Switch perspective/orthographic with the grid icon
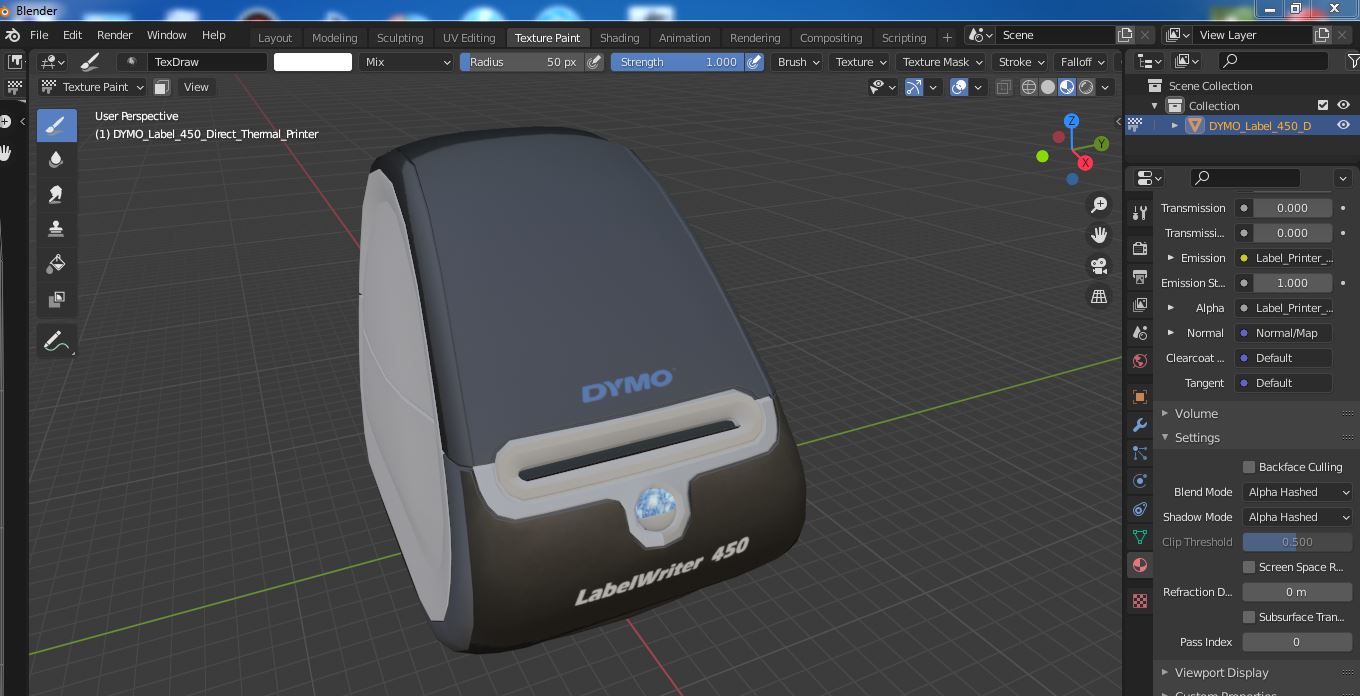The height and width of the screenshot is (696, 1360). tap(1099, 297)
